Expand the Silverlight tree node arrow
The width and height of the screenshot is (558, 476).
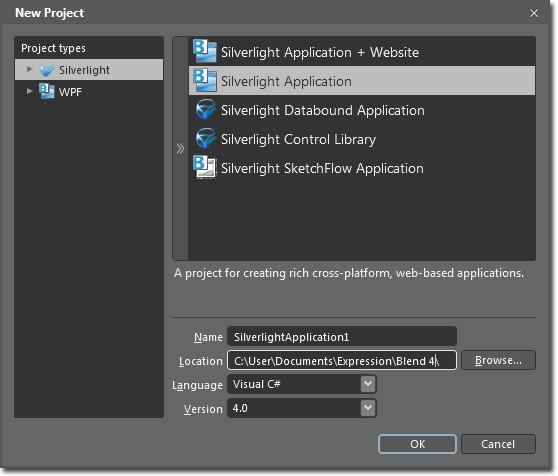click(30, 69)
